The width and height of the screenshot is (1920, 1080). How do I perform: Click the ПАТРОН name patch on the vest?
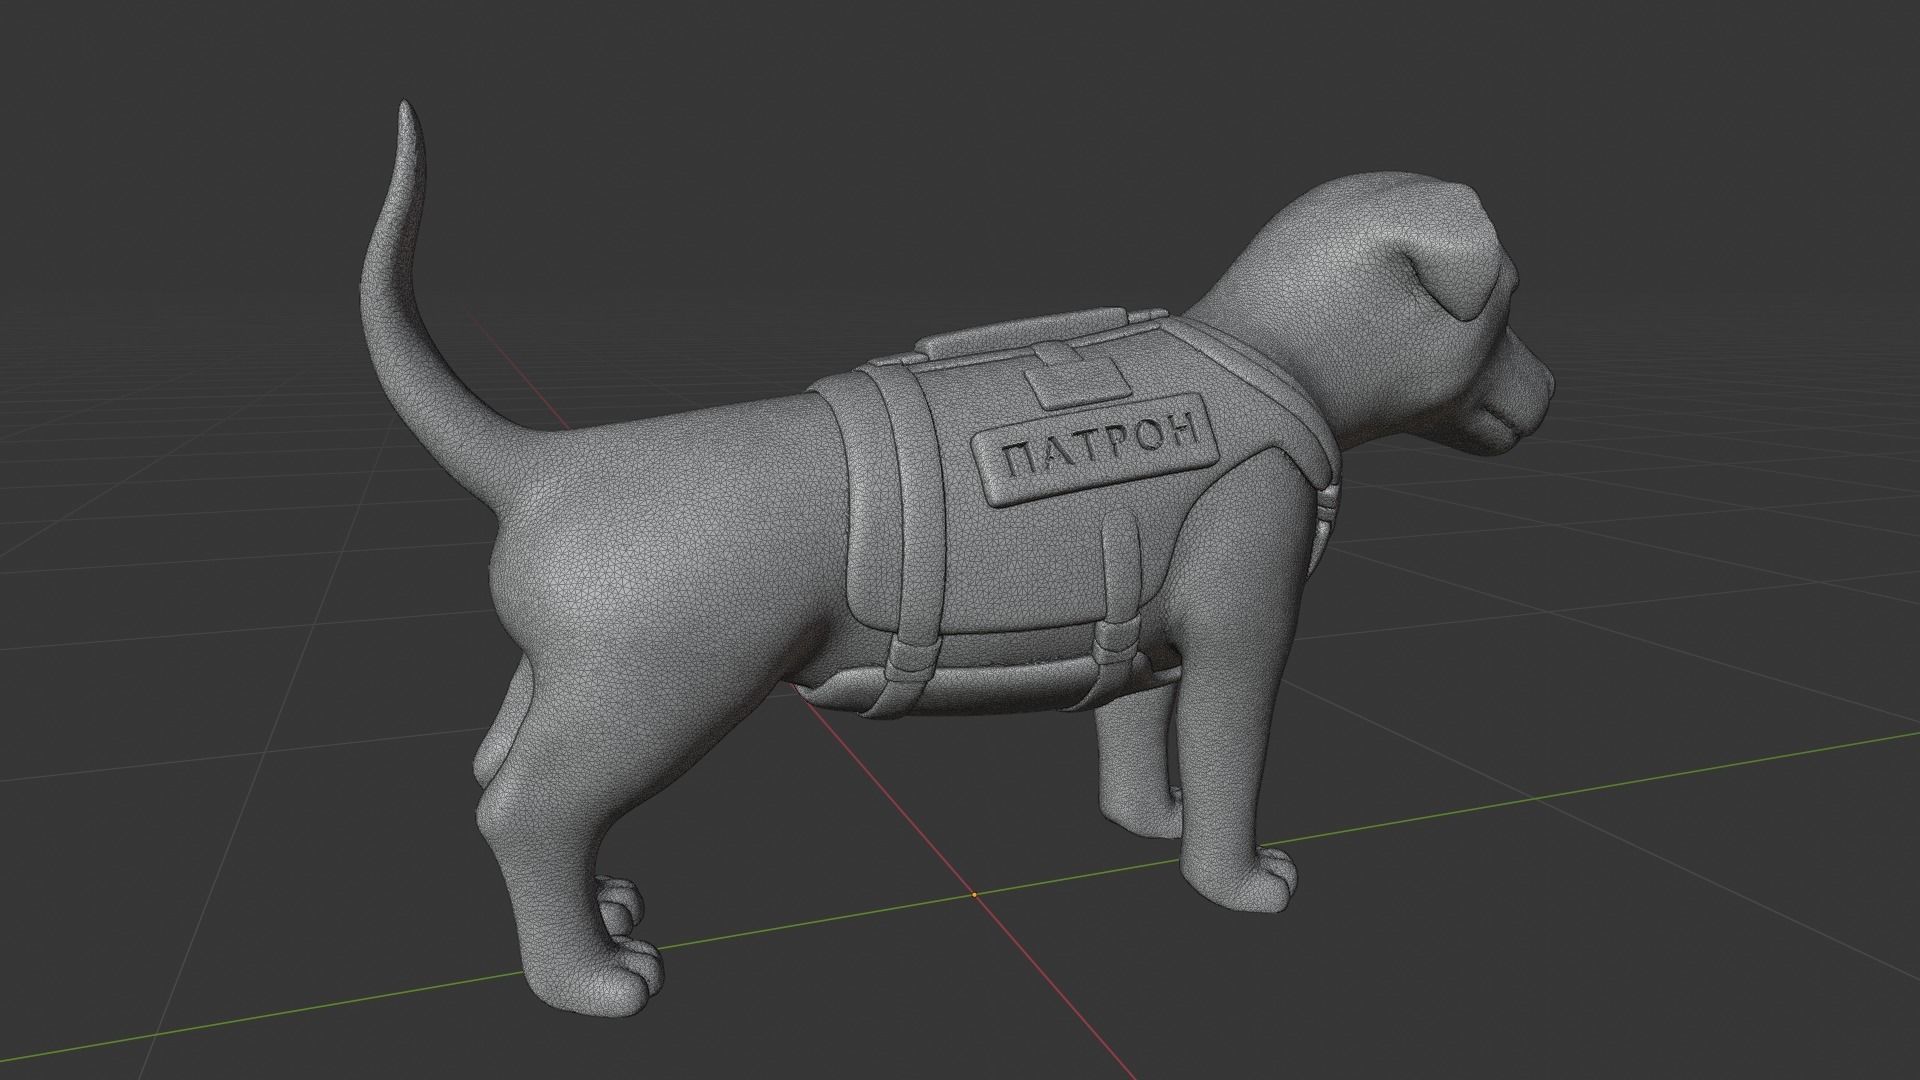pyautogui.click(x=1097, y=452)
